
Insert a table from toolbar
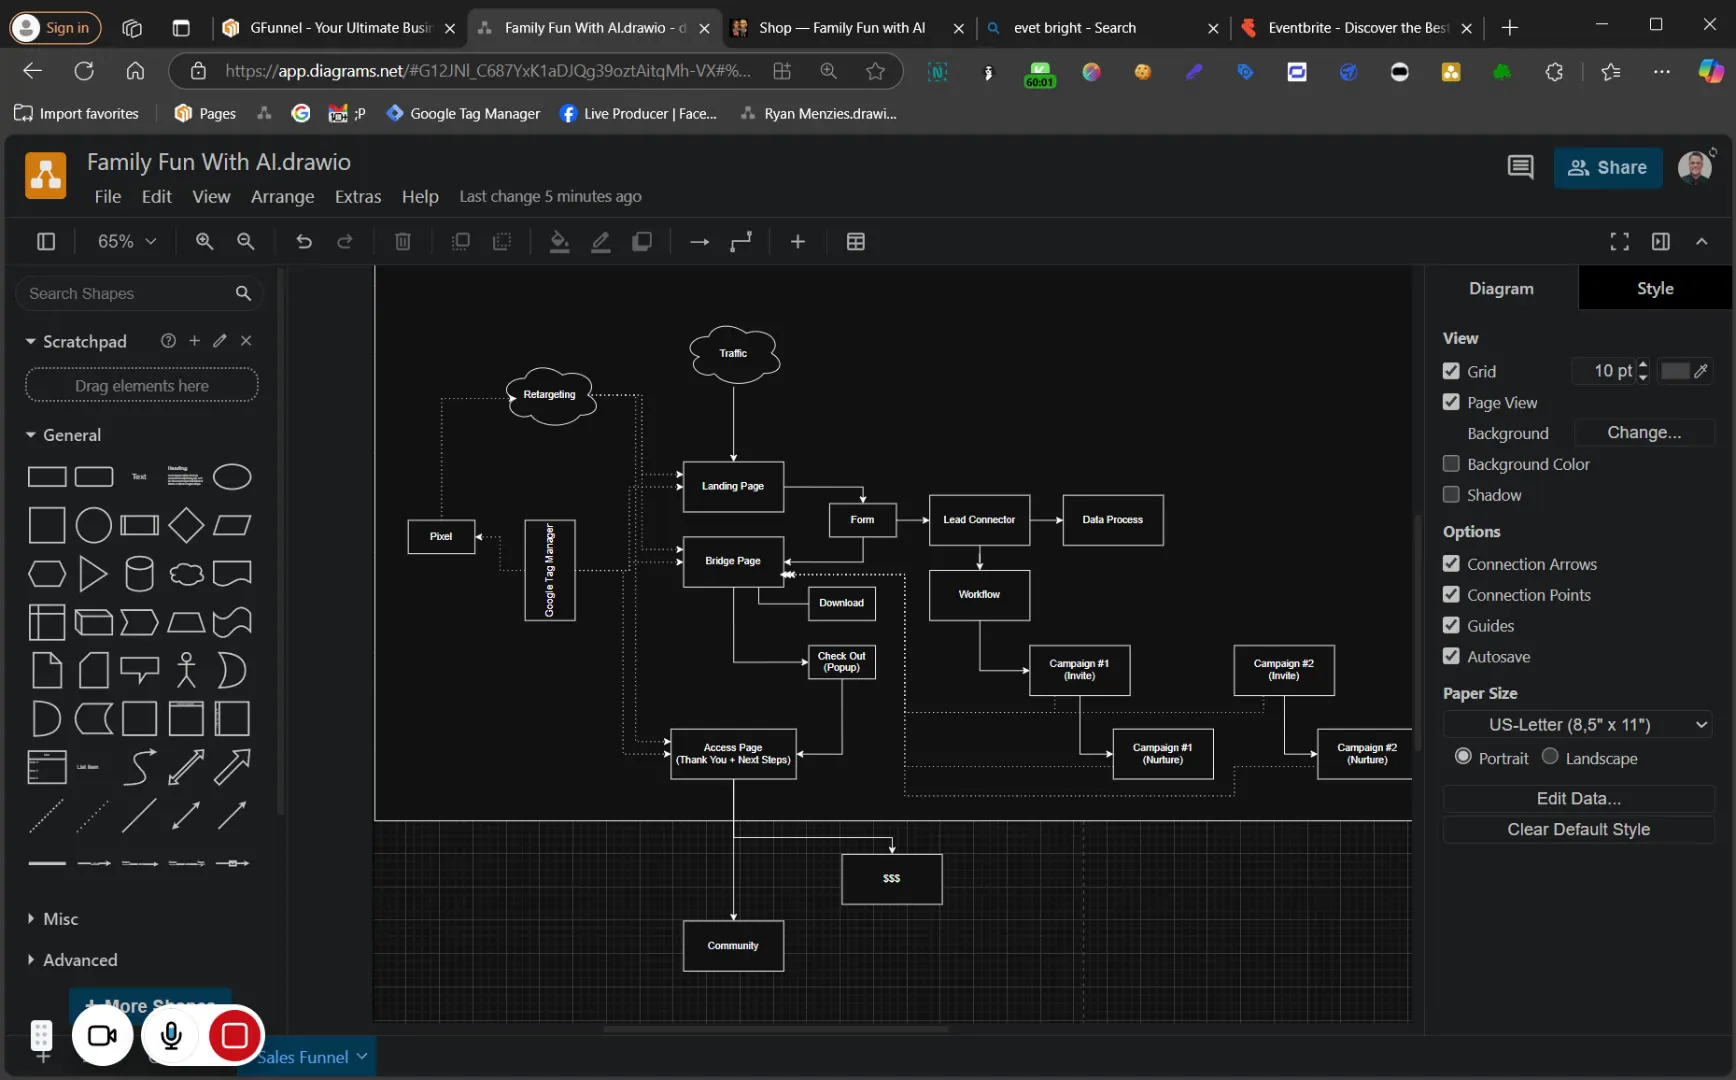tap(856, 241)
